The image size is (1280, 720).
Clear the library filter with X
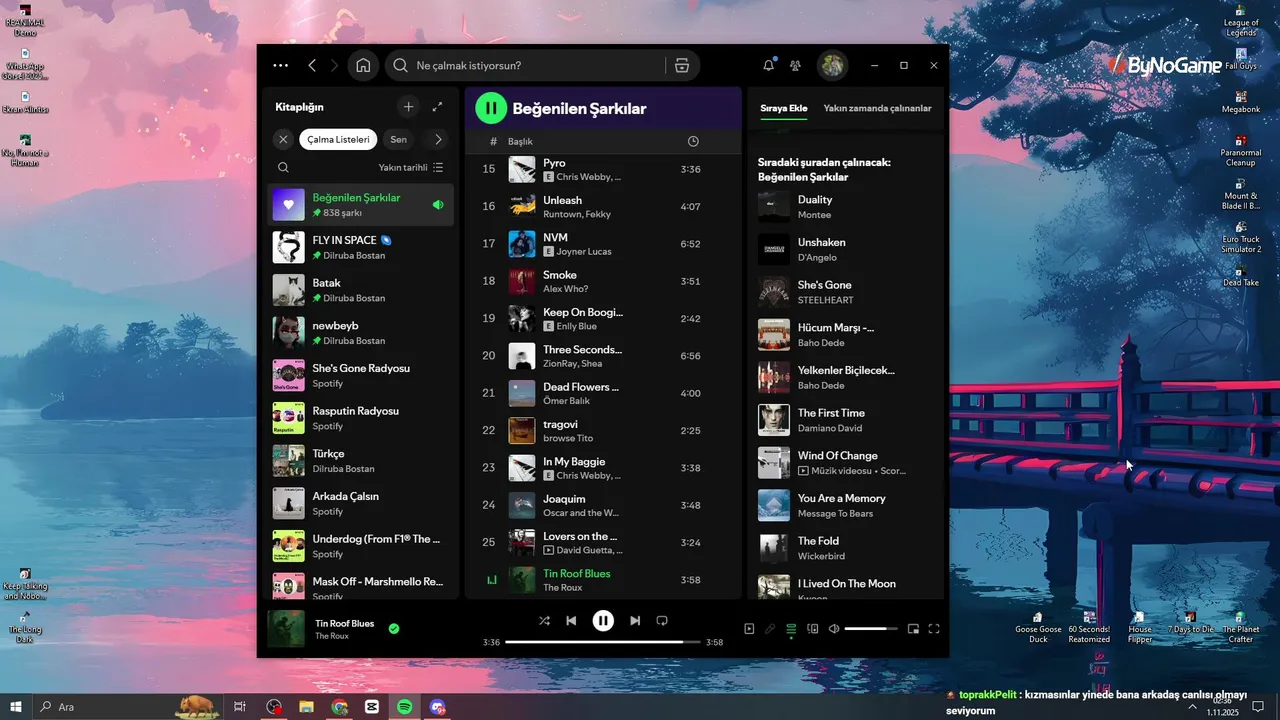click(283, 139)
